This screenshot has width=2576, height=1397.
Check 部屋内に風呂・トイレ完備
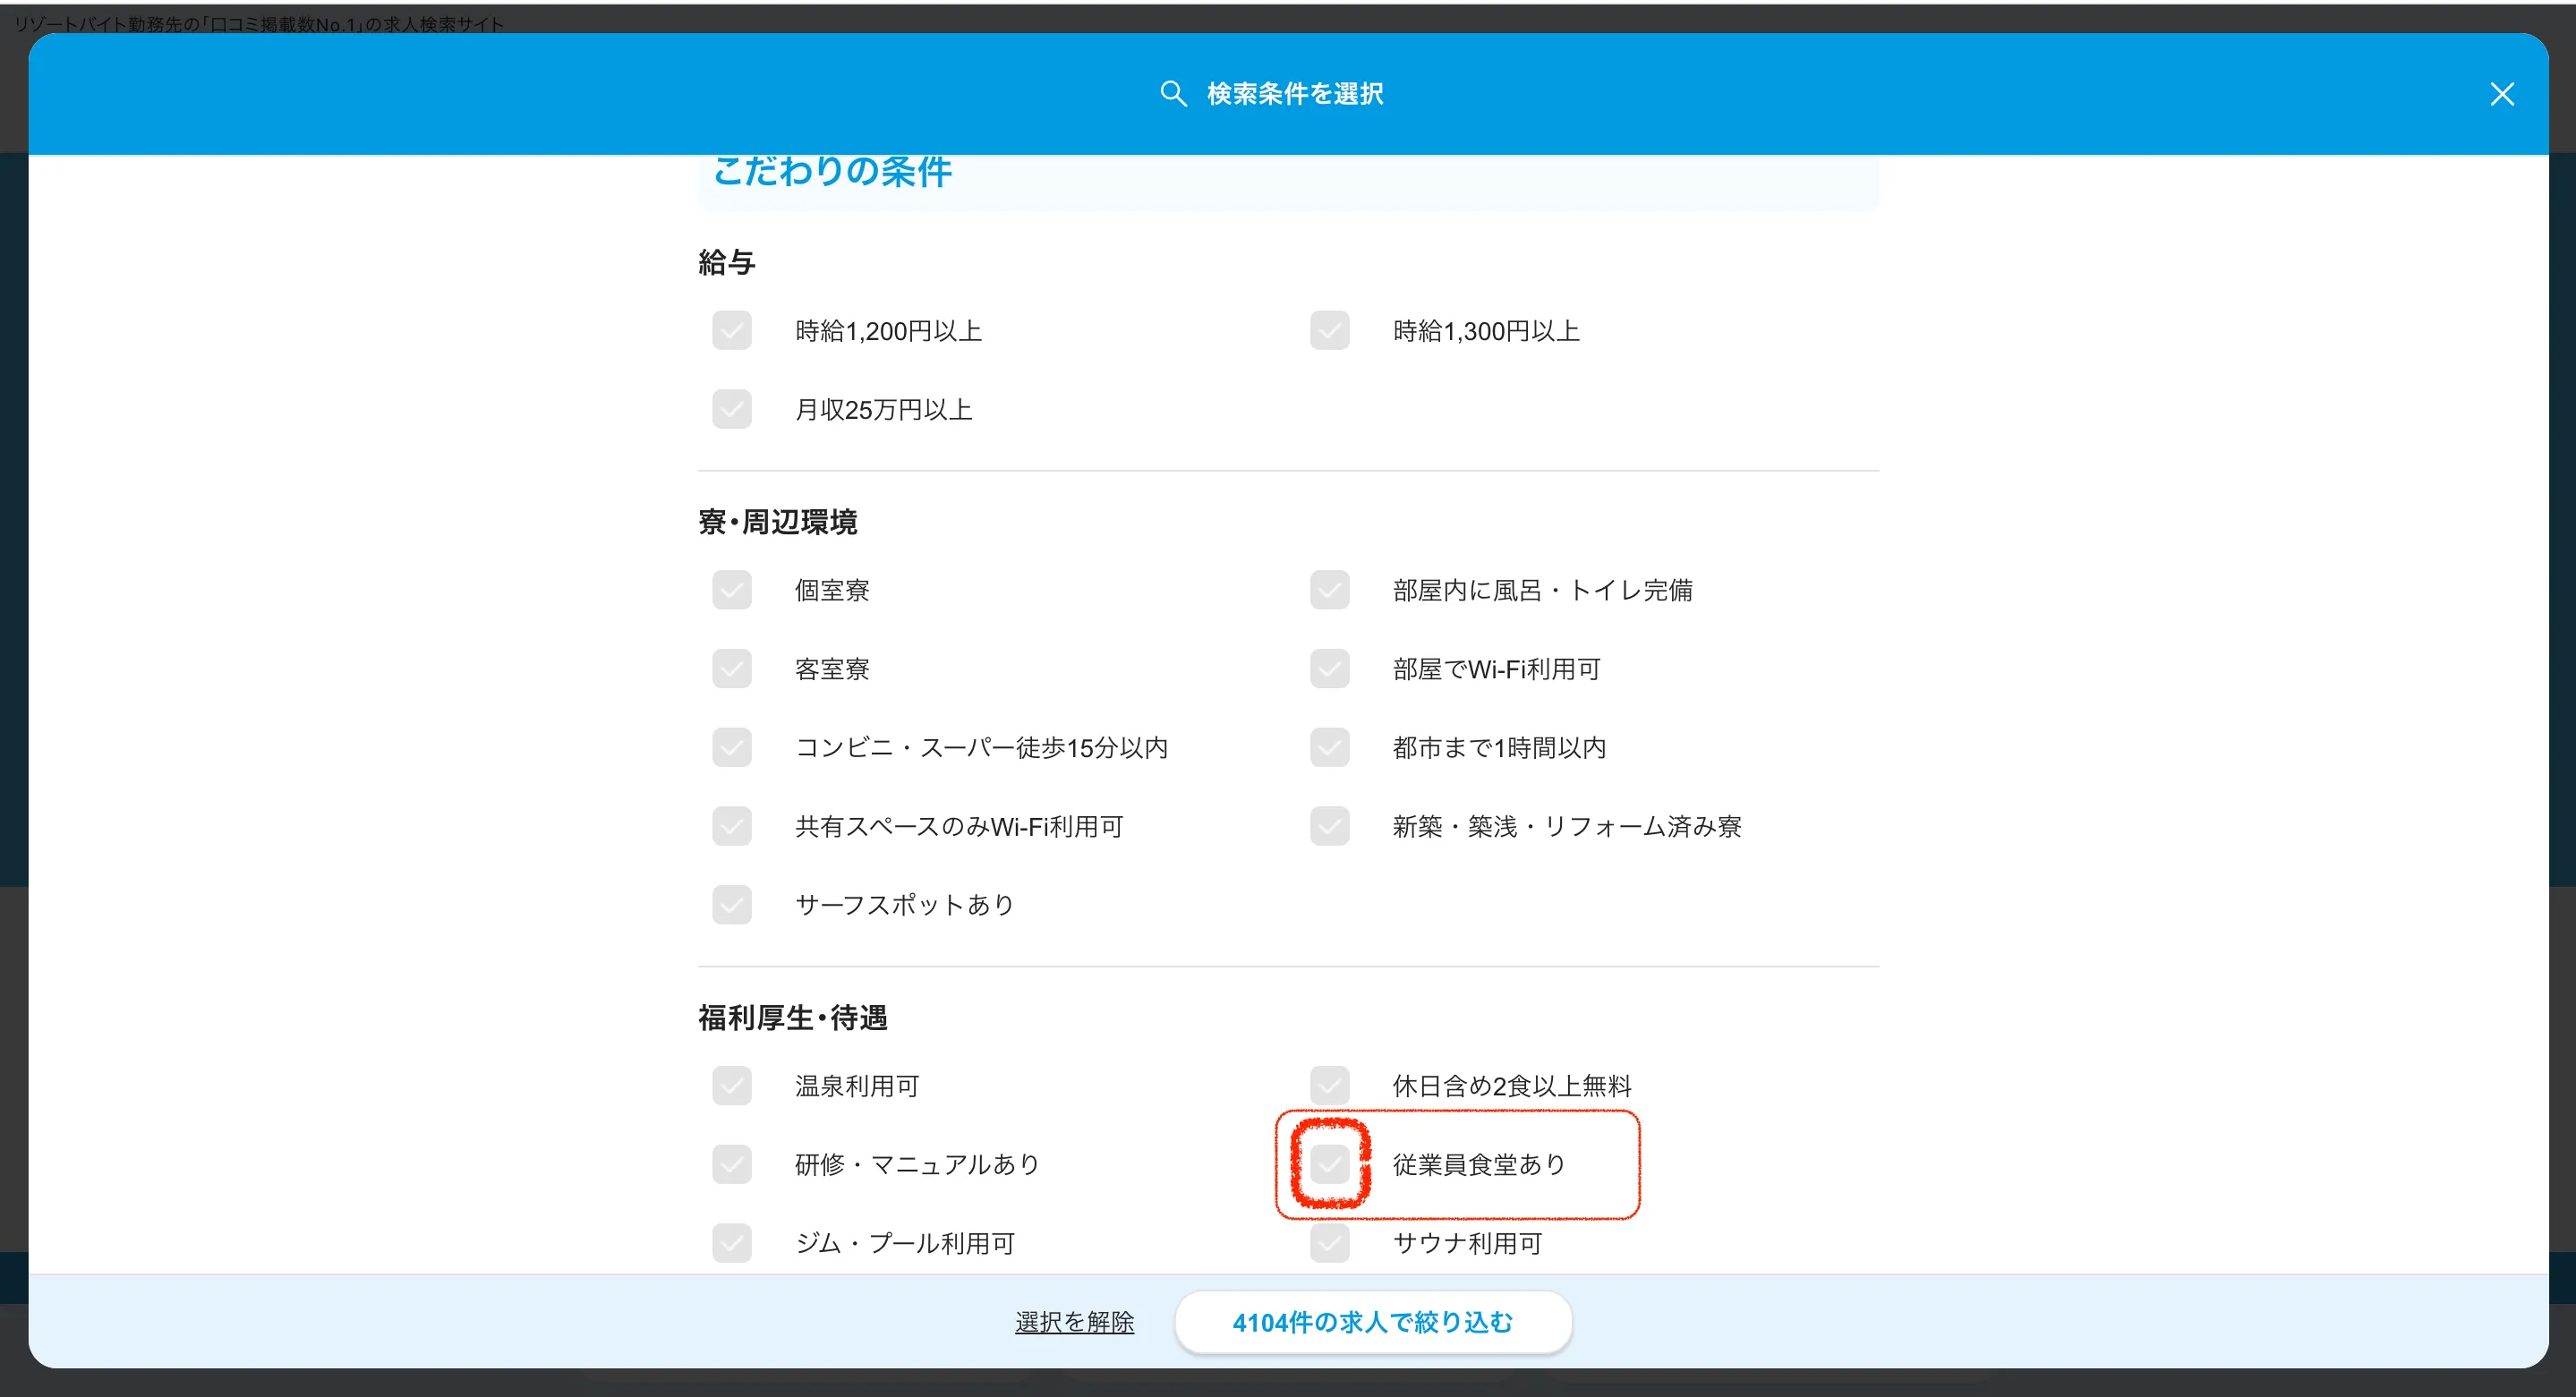click(x=1329, y=590)
